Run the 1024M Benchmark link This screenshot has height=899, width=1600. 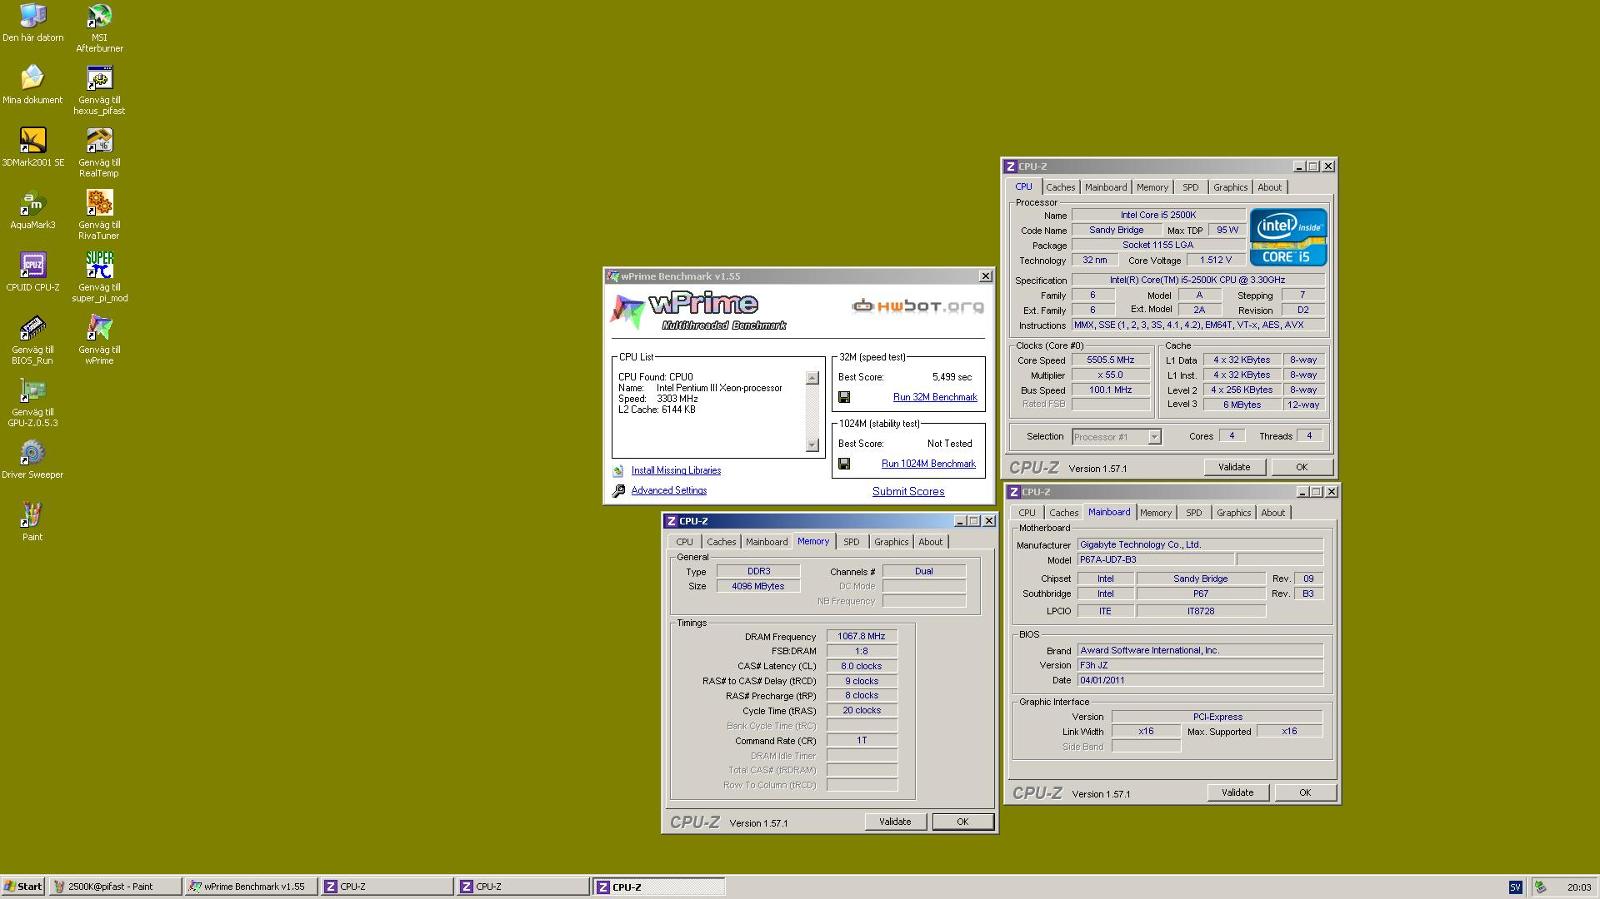[x=928, y=464]
